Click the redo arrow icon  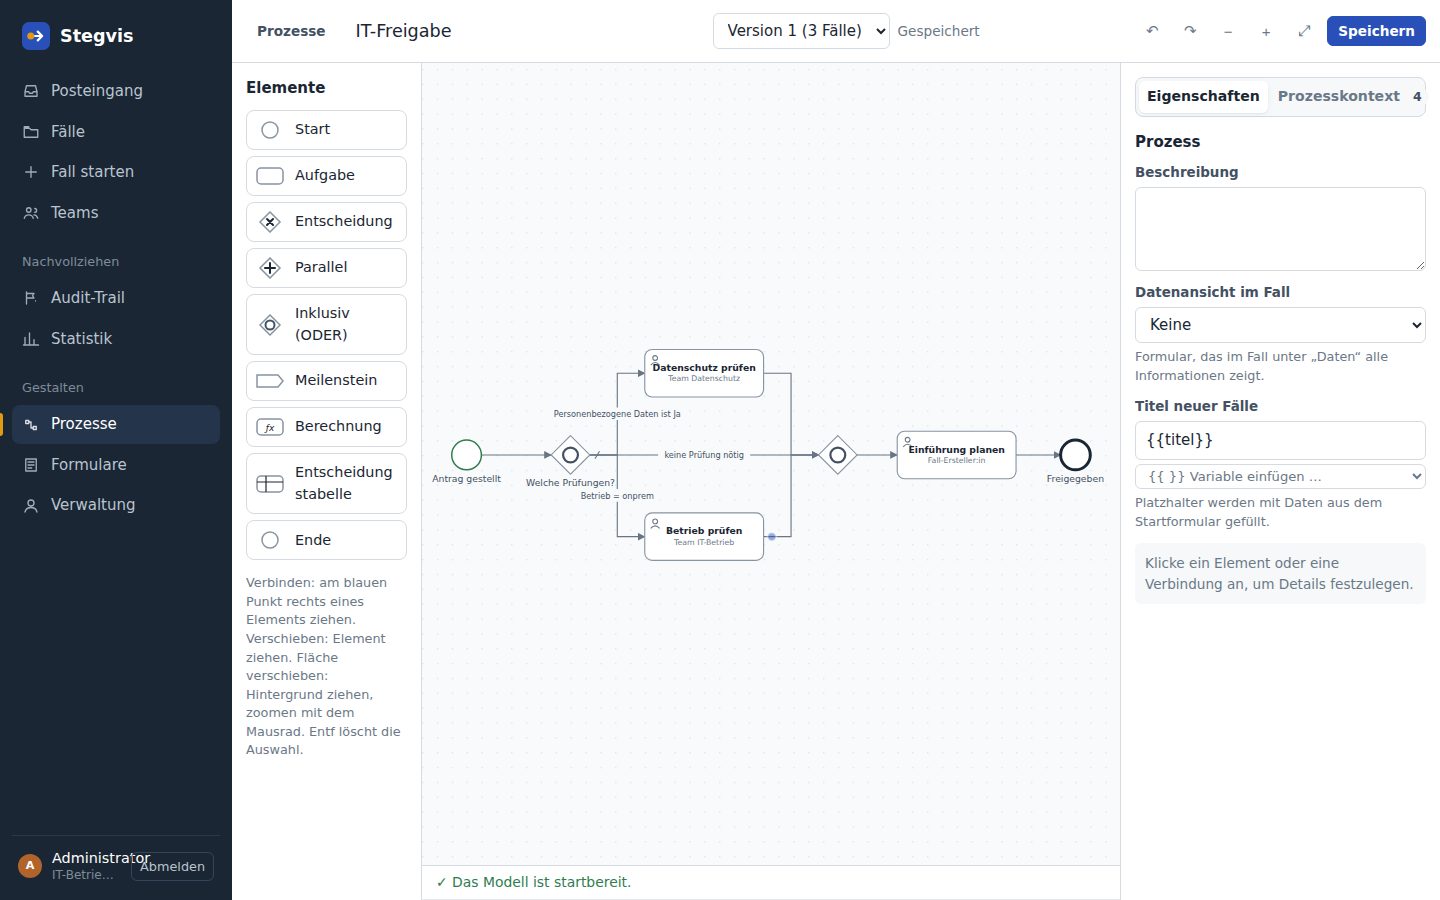click(x=1190, y=31)
